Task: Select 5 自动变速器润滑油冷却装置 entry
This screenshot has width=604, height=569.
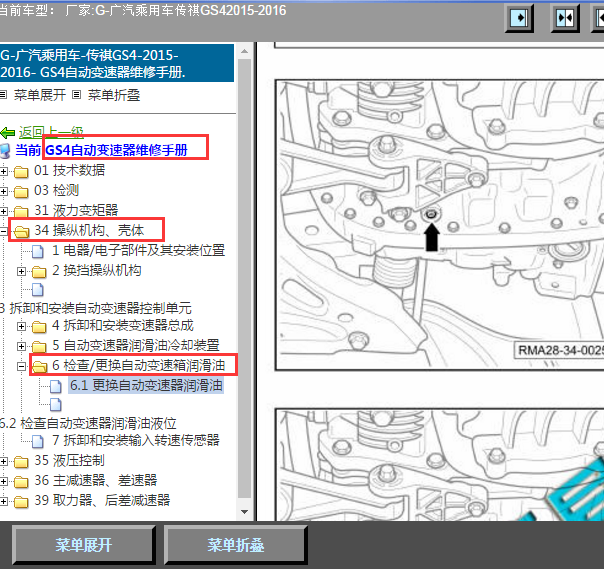Action: tap(136, 345)
